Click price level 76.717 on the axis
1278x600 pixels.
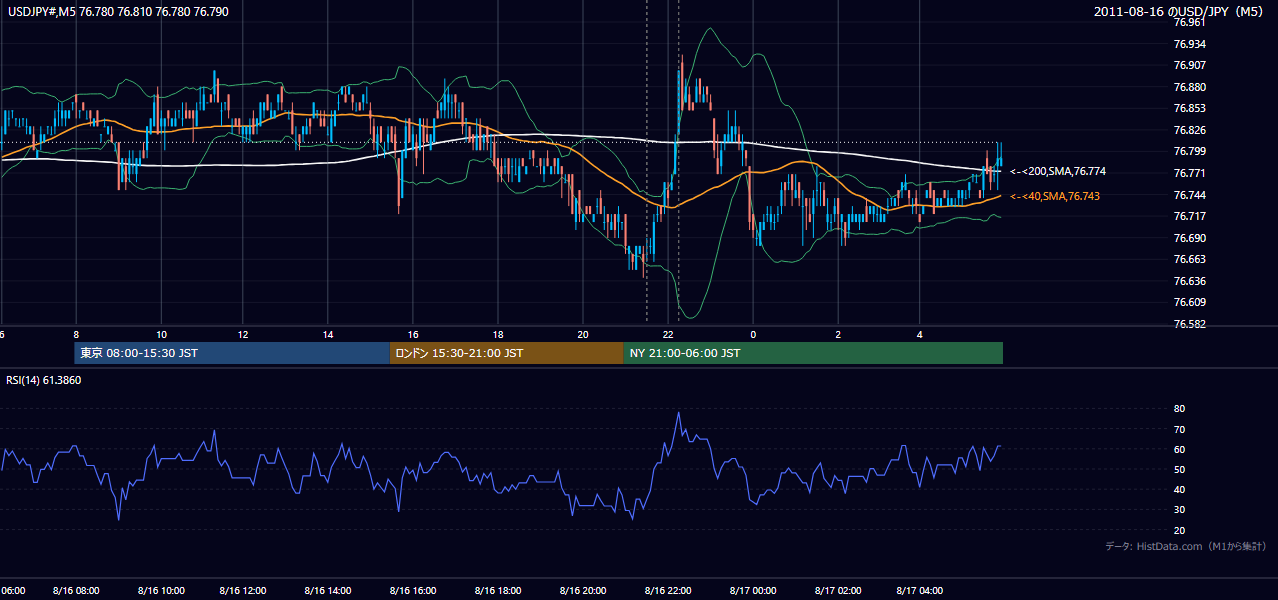pyautogui.click(x=1189, y=216)
